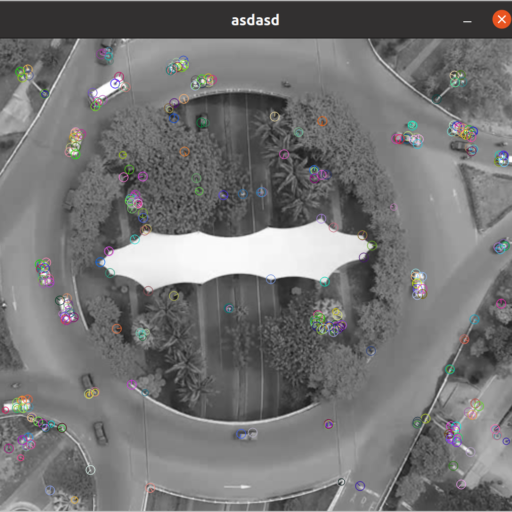512x512 pixels.
Task: Click the purple keypoint circle near bottom center road
Action: 329,424
